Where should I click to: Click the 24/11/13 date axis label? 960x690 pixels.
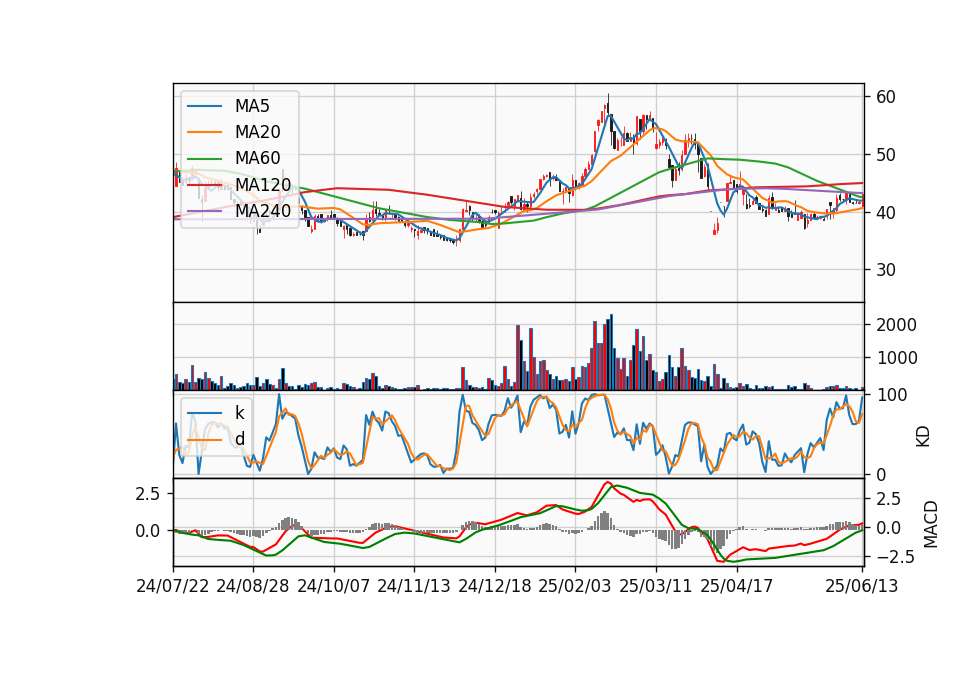click(414, 586)
